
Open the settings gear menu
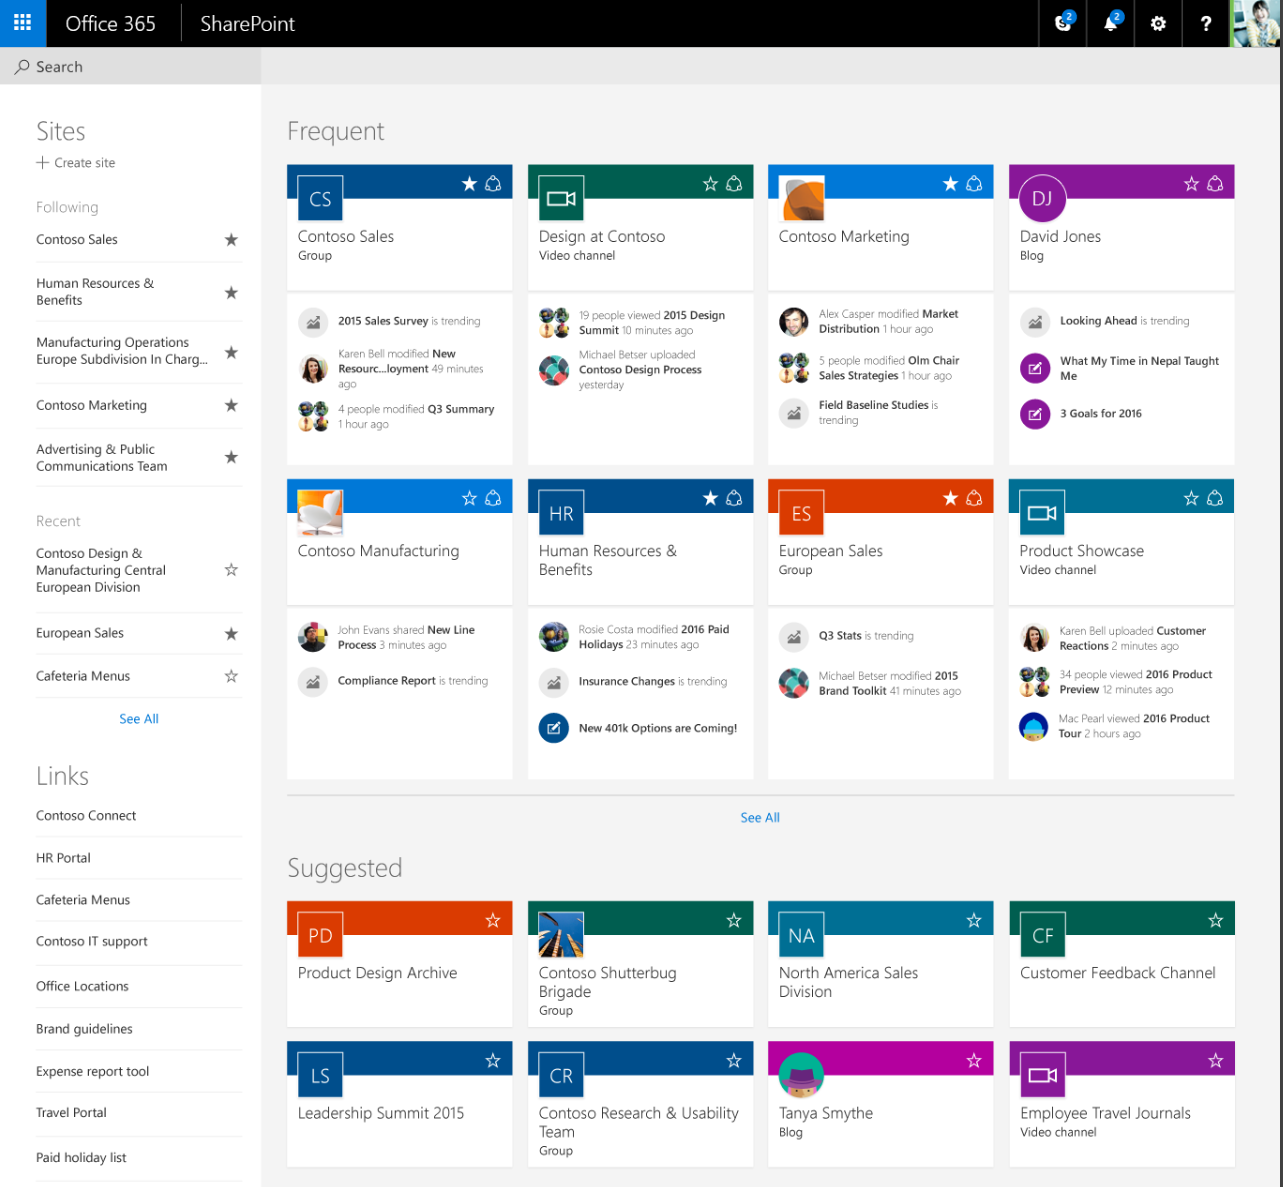pyautogui.click(x=1158, y=23)
